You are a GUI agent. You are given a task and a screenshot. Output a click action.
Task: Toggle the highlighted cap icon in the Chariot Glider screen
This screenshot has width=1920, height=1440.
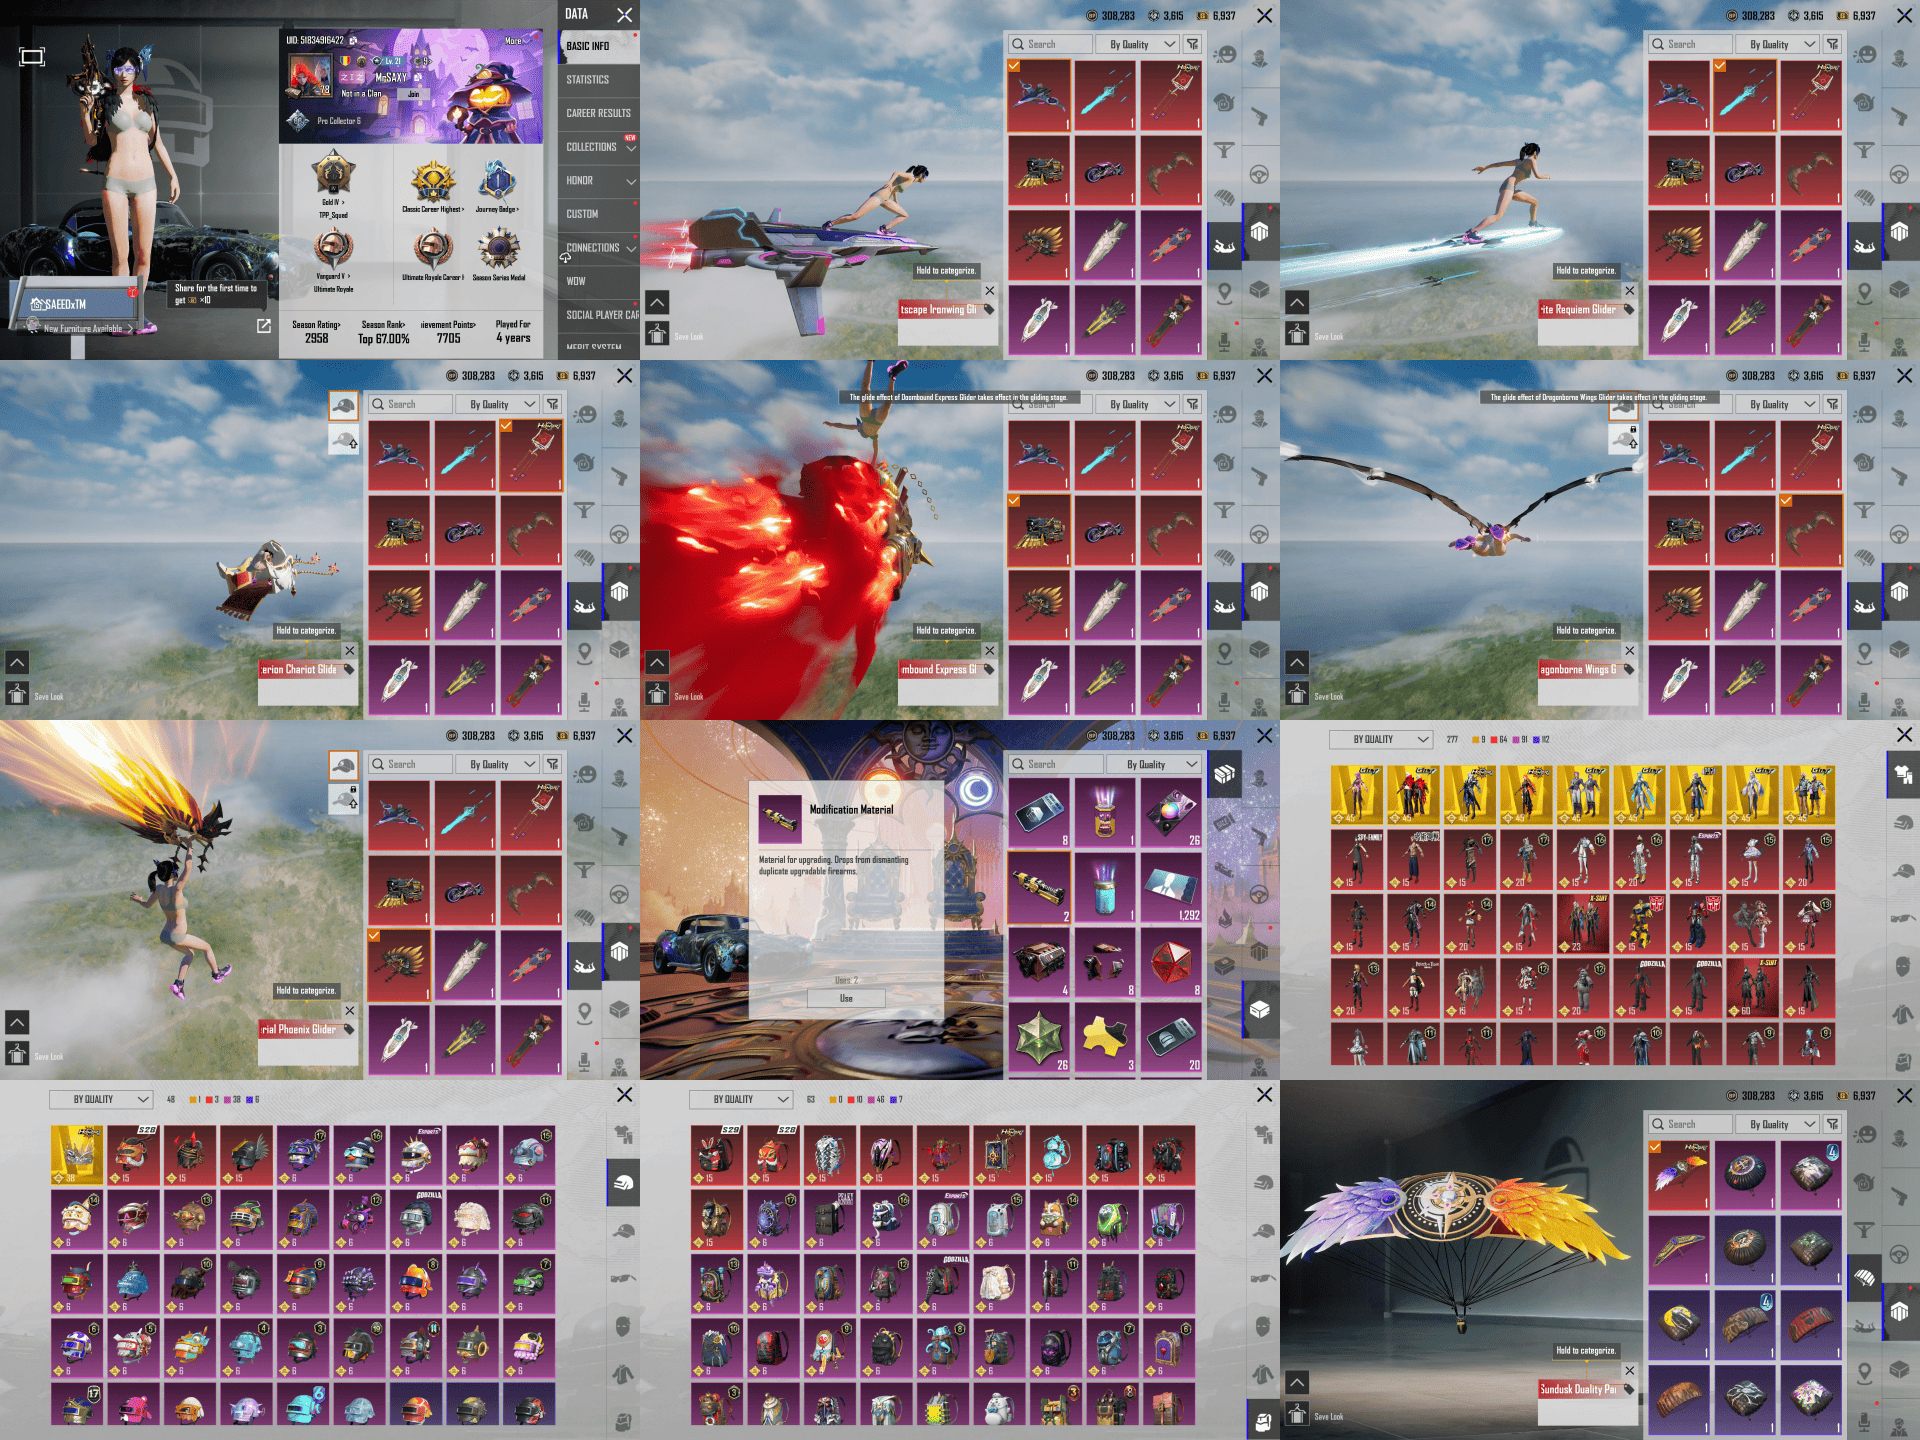343,405
